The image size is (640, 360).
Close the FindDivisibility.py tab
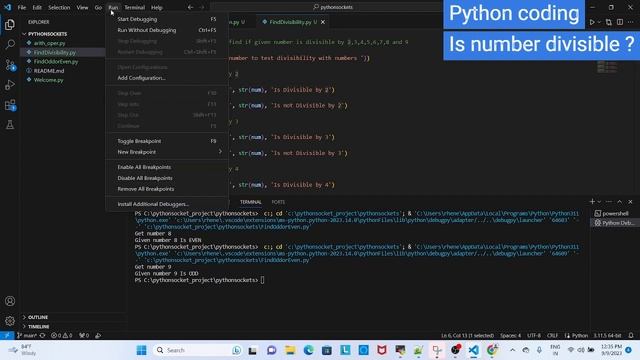coord(323,22)
